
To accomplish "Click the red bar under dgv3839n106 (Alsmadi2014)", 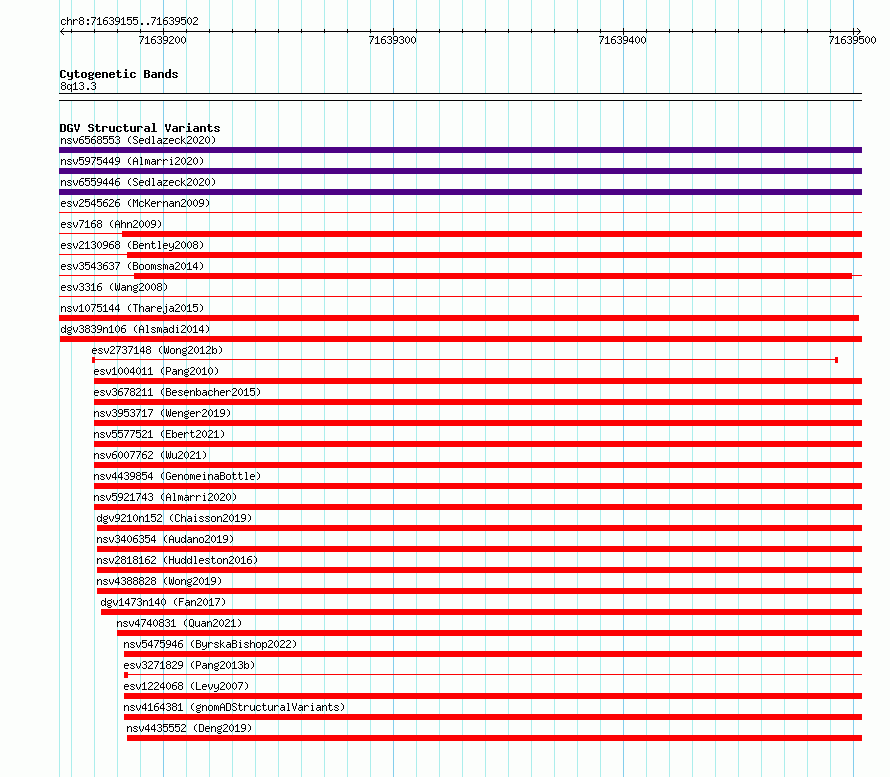I will [x=460, y=339].
